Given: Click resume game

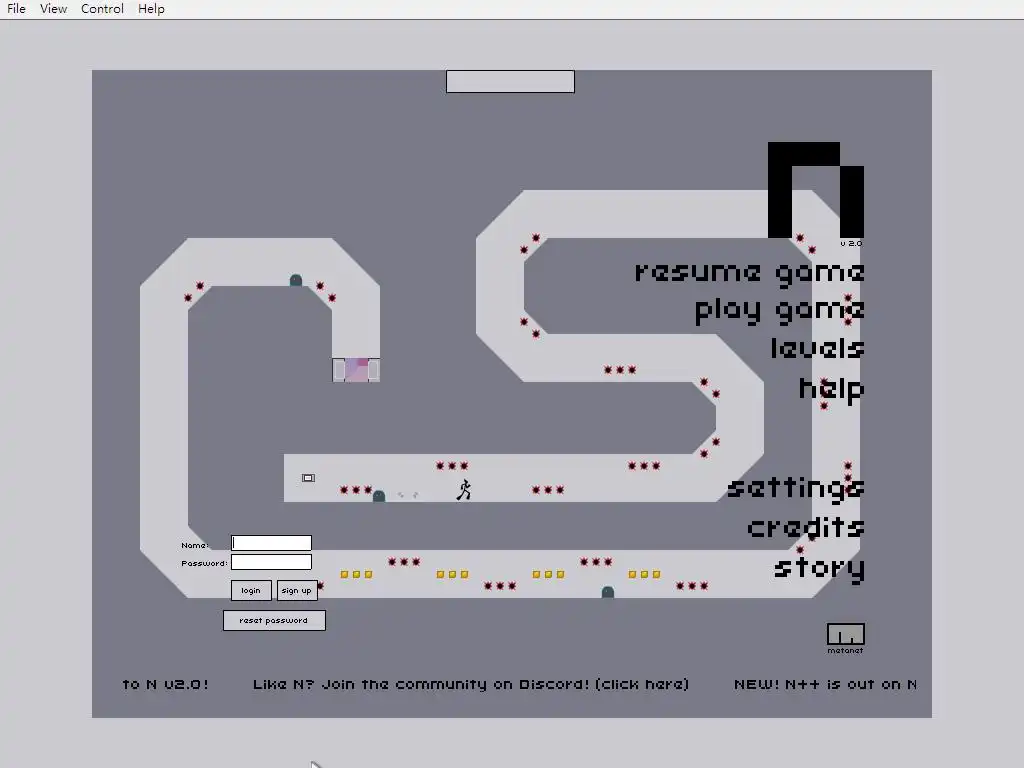Looking at the screenshot, I should [750, 272].
